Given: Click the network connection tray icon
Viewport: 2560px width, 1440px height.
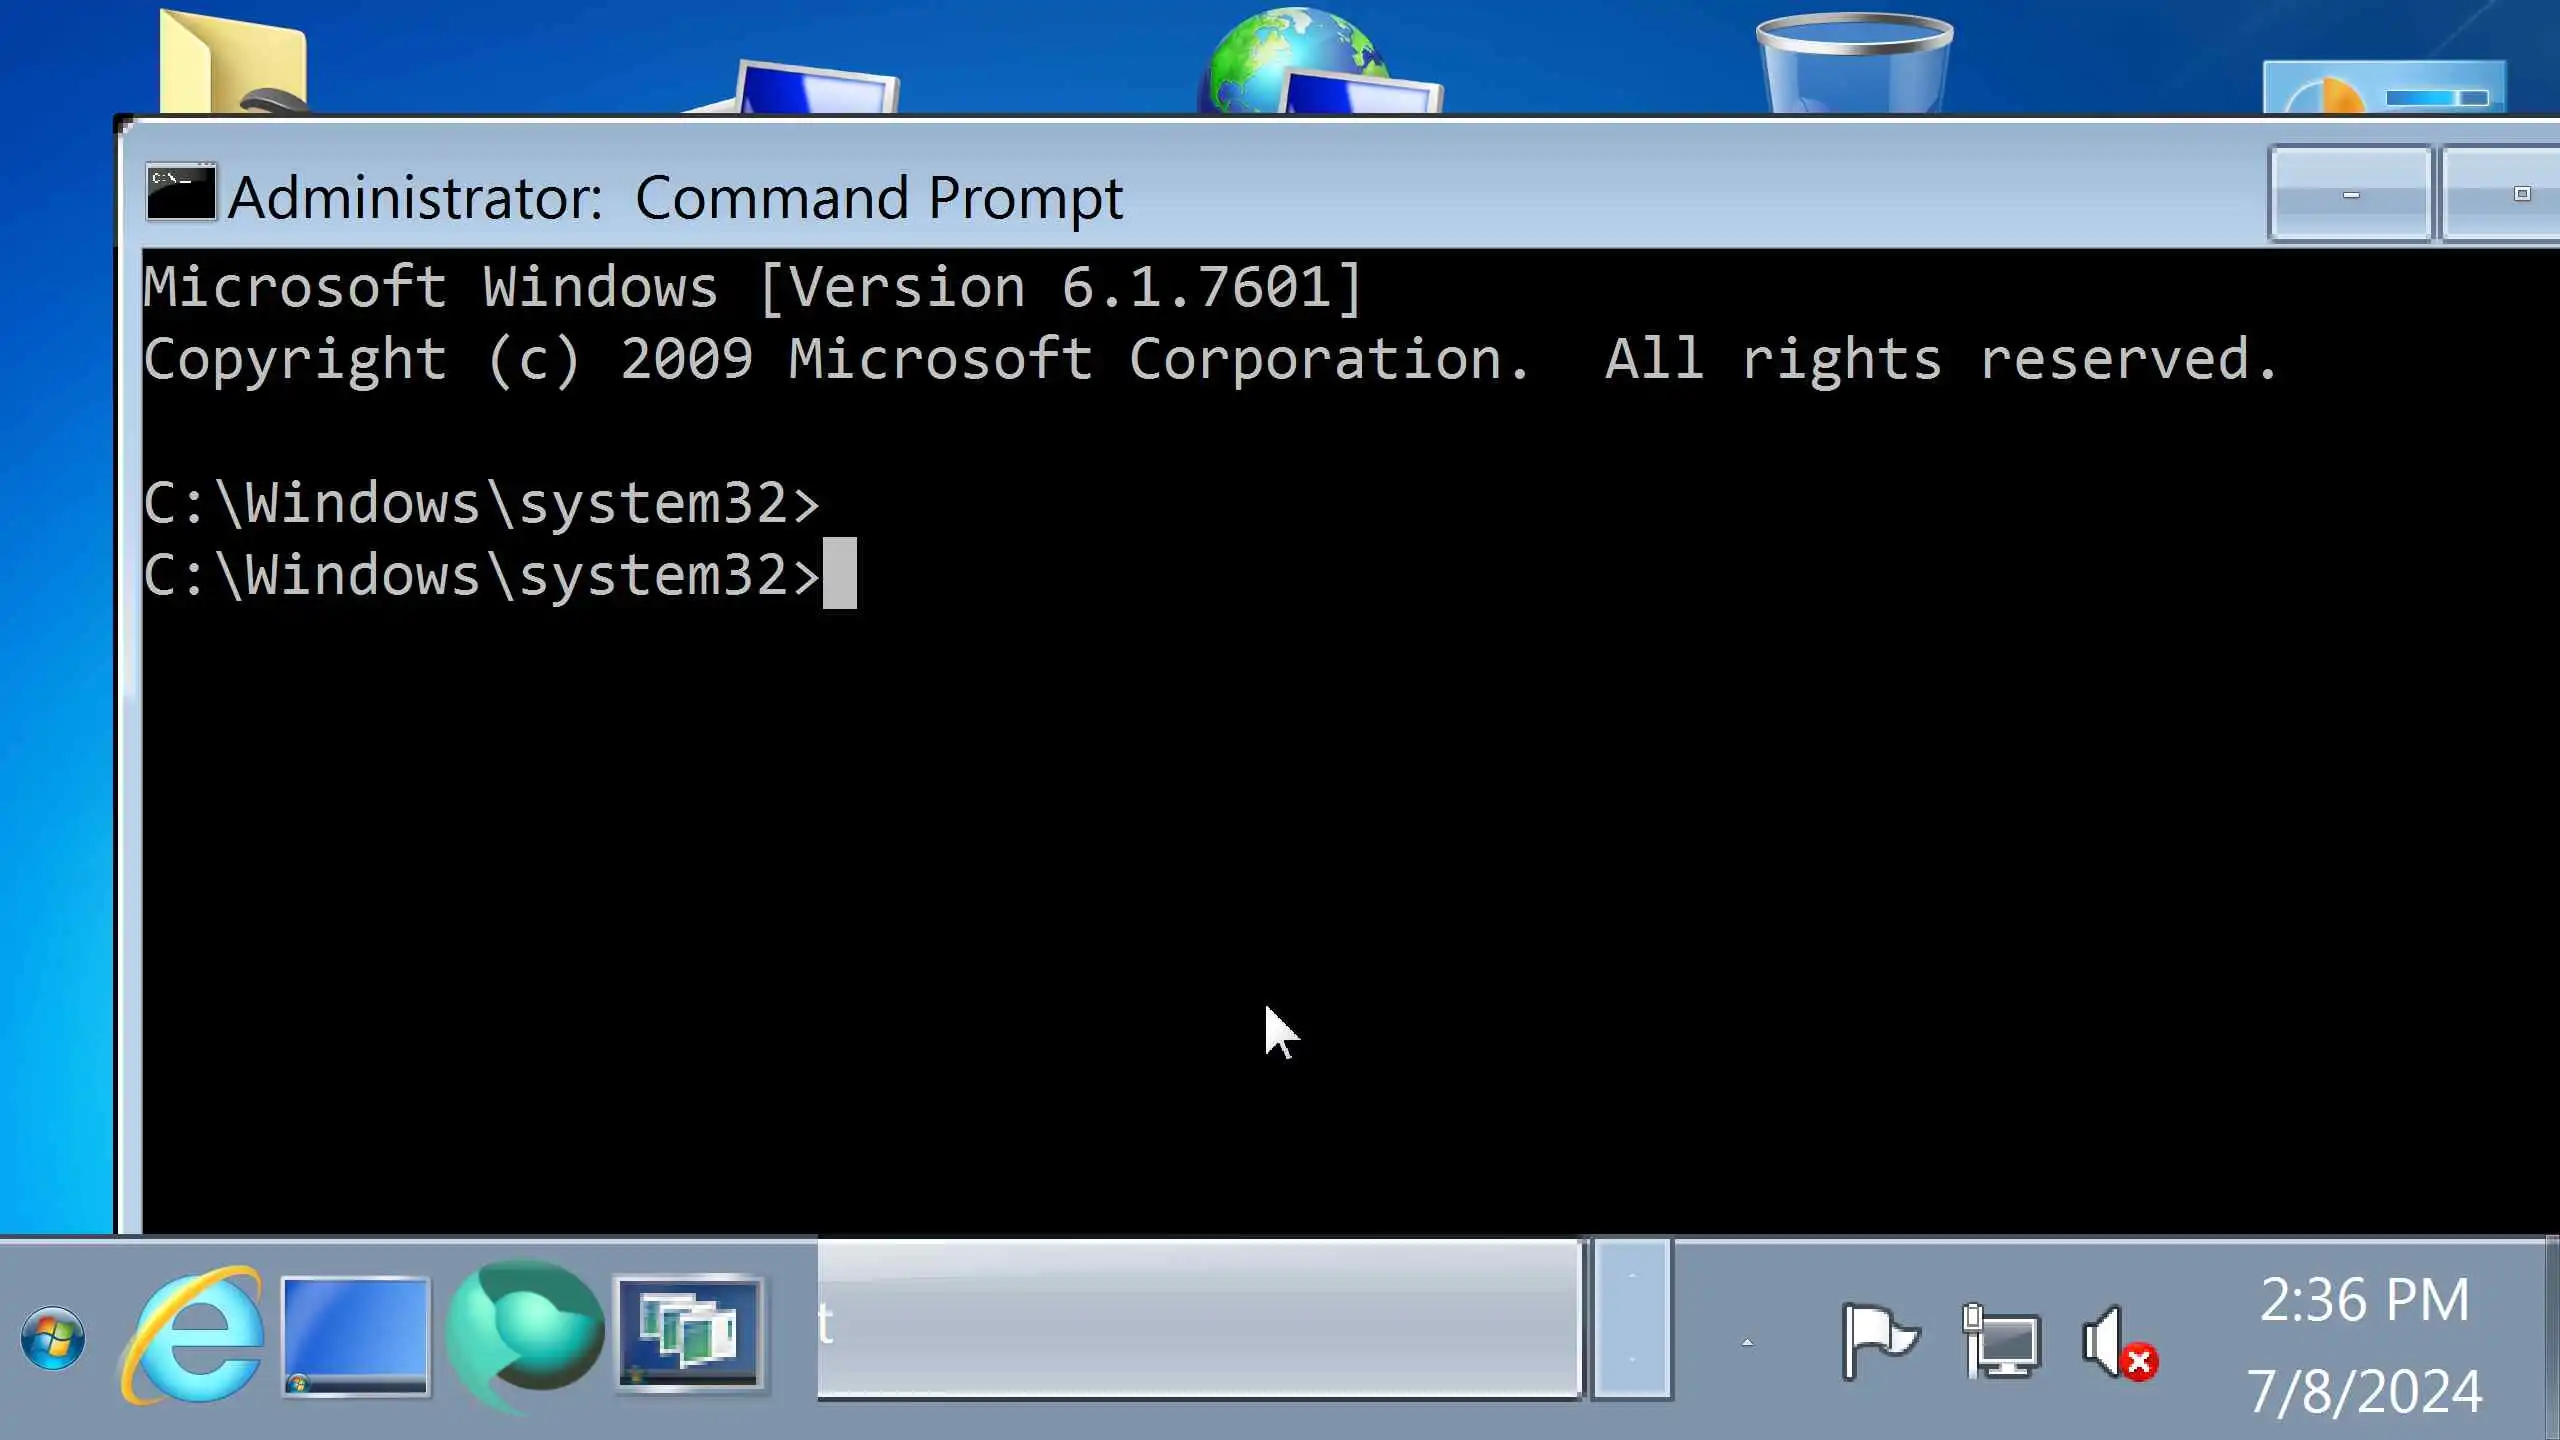Looking at the screenshot, I should pos(2001,1342).
